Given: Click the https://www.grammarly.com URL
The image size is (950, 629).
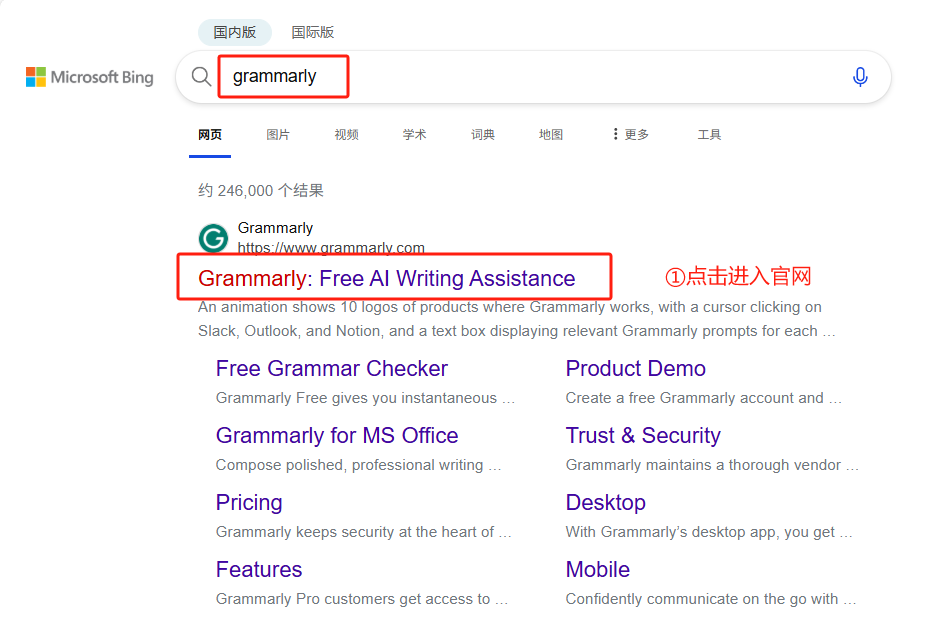Looking at the screenshot, I should (331, 248).
